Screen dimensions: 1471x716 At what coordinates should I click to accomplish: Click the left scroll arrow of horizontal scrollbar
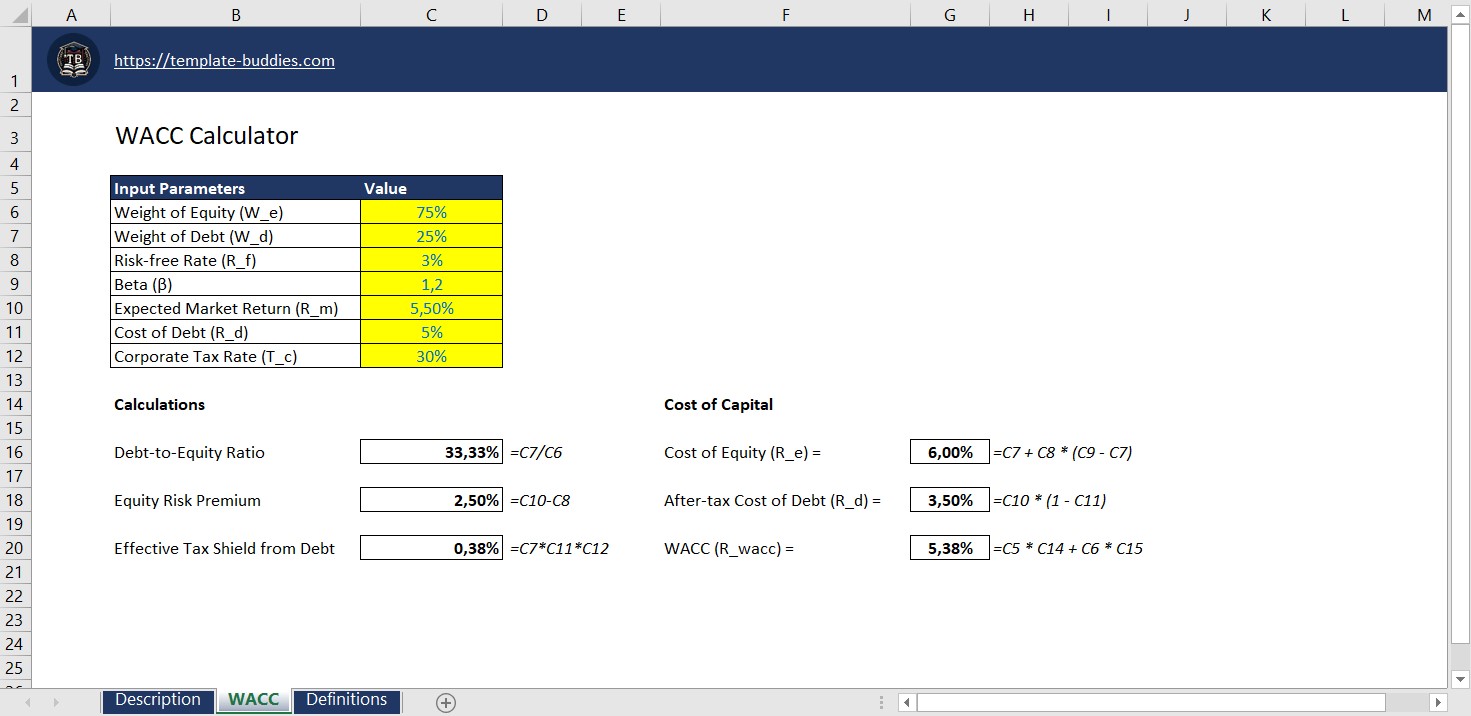906,701
